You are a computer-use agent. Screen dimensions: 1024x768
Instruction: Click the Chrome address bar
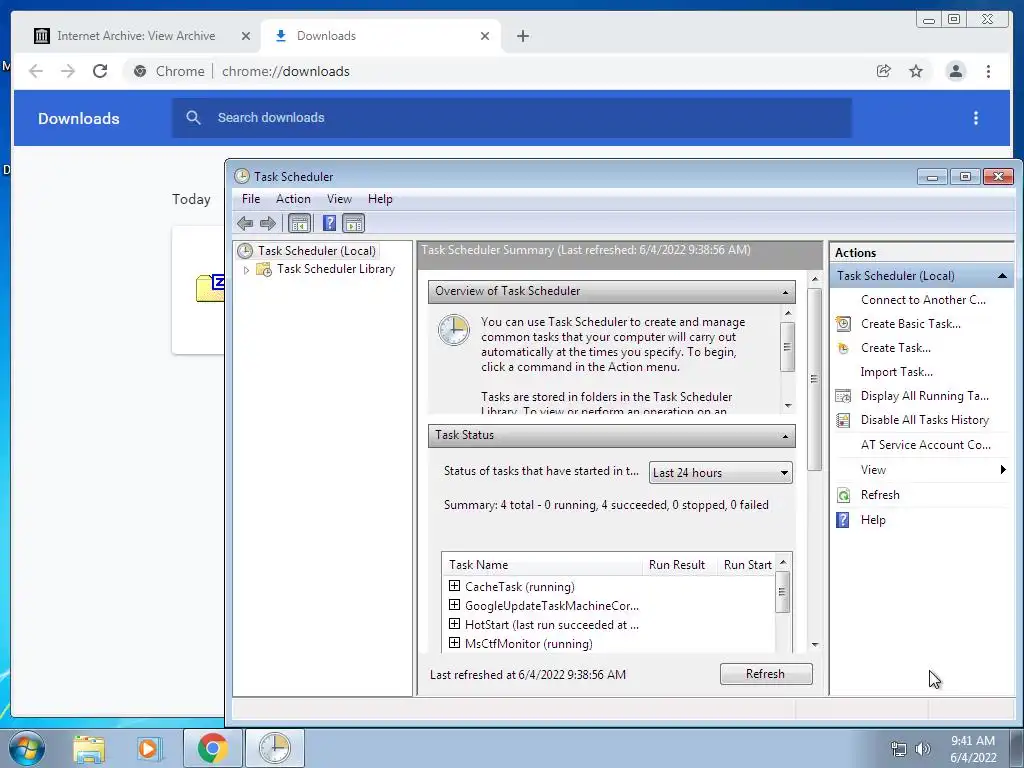[x=496, y=71]
